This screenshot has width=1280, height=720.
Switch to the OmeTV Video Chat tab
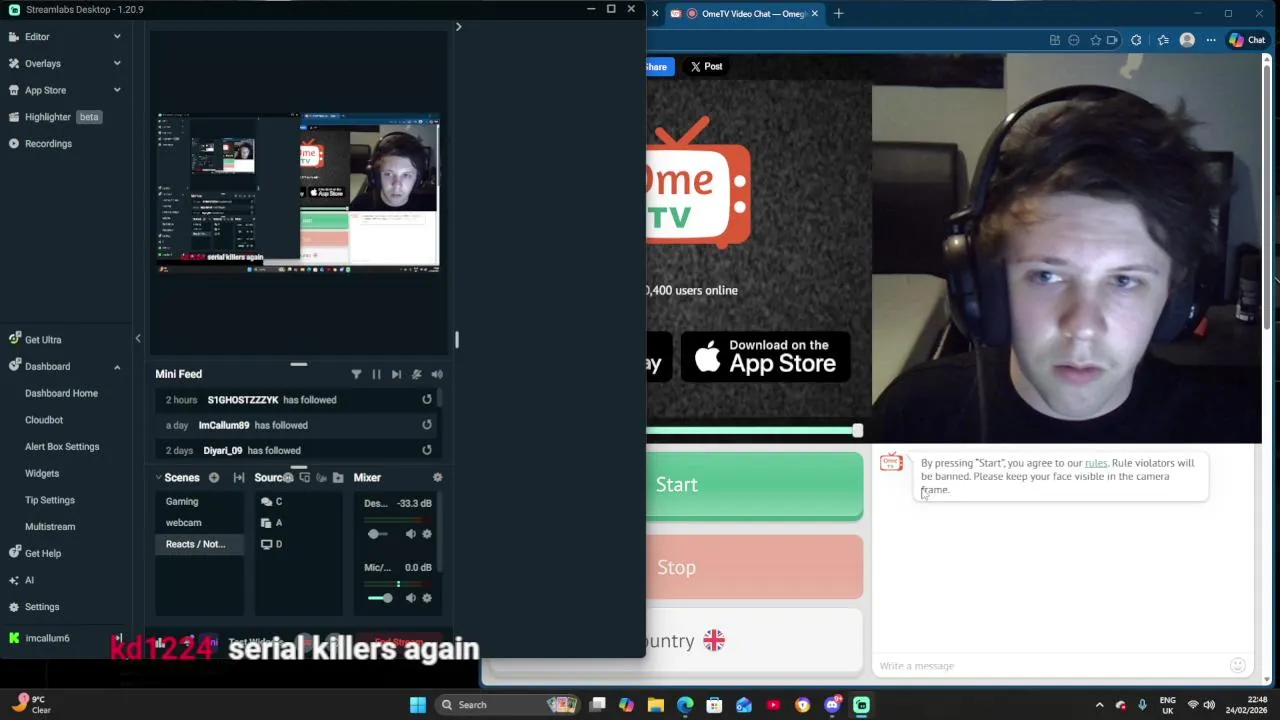click(745, 14)
